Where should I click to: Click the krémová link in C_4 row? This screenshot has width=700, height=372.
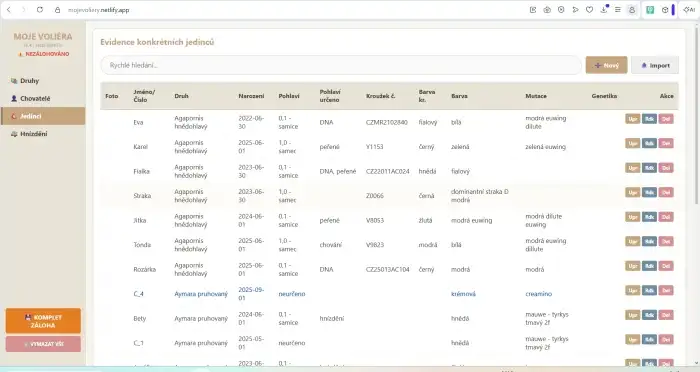(463, 294)
